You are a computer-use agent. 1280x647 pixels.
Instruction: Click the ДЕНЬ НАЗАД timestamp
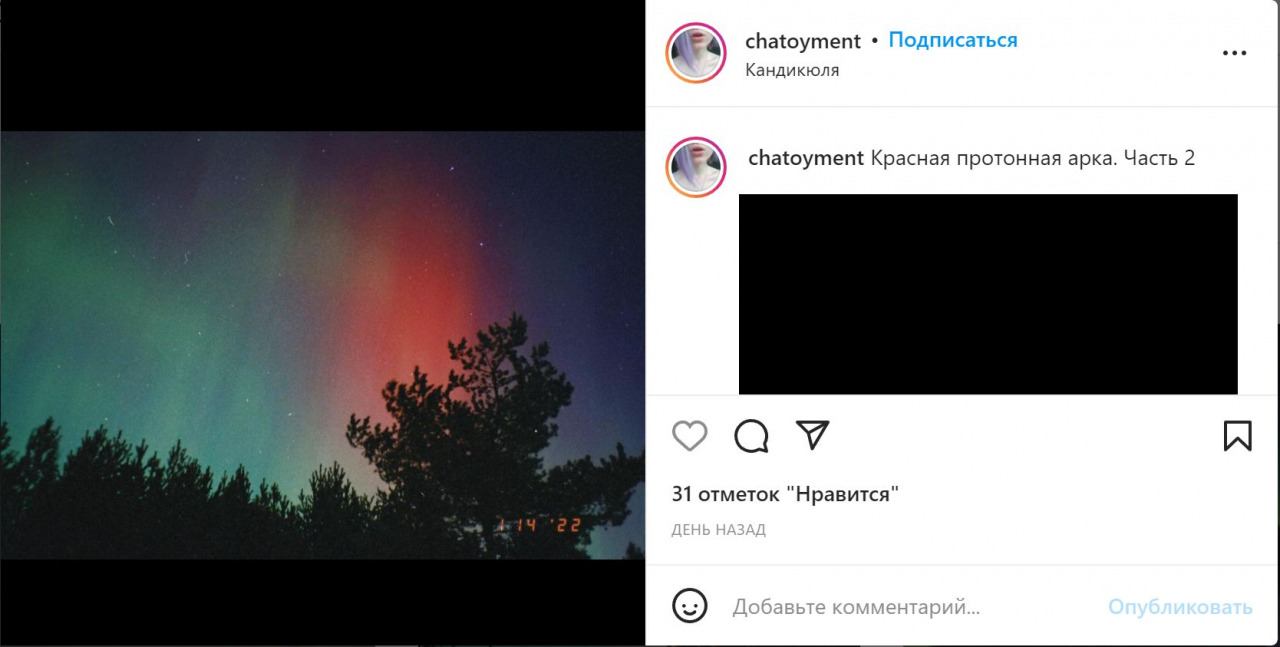[719, 530]
